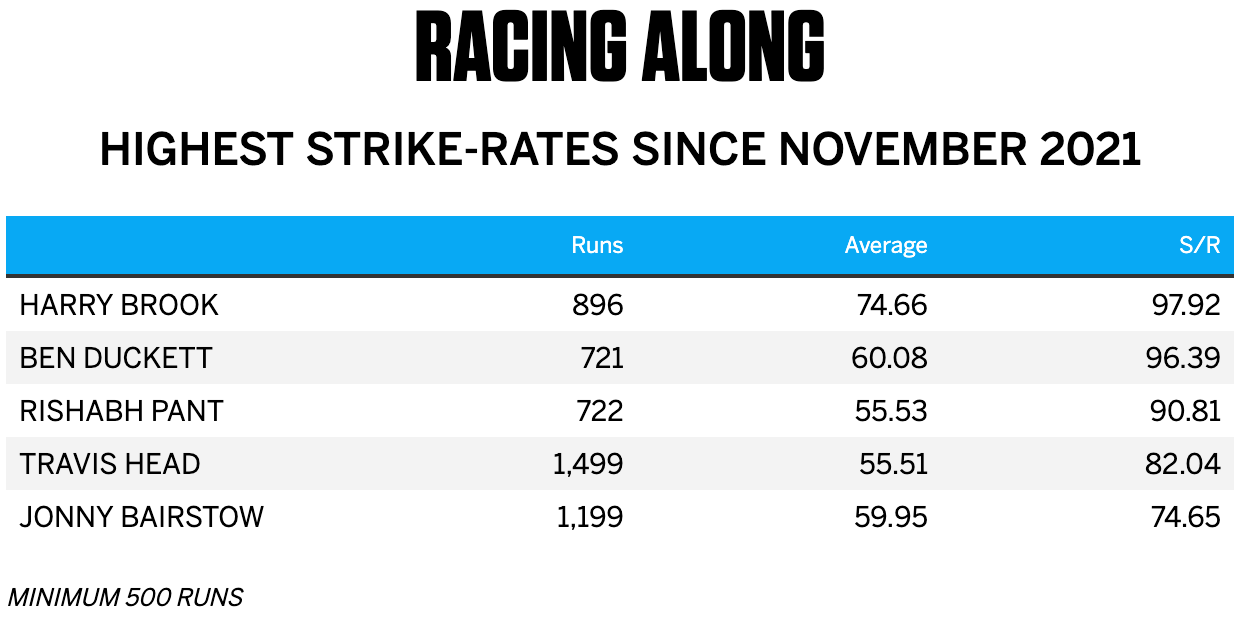The height and width of the screenshot is (626, 1252).
Task: Select the Jonny Bairstow row name
Action: coord(141,517)
